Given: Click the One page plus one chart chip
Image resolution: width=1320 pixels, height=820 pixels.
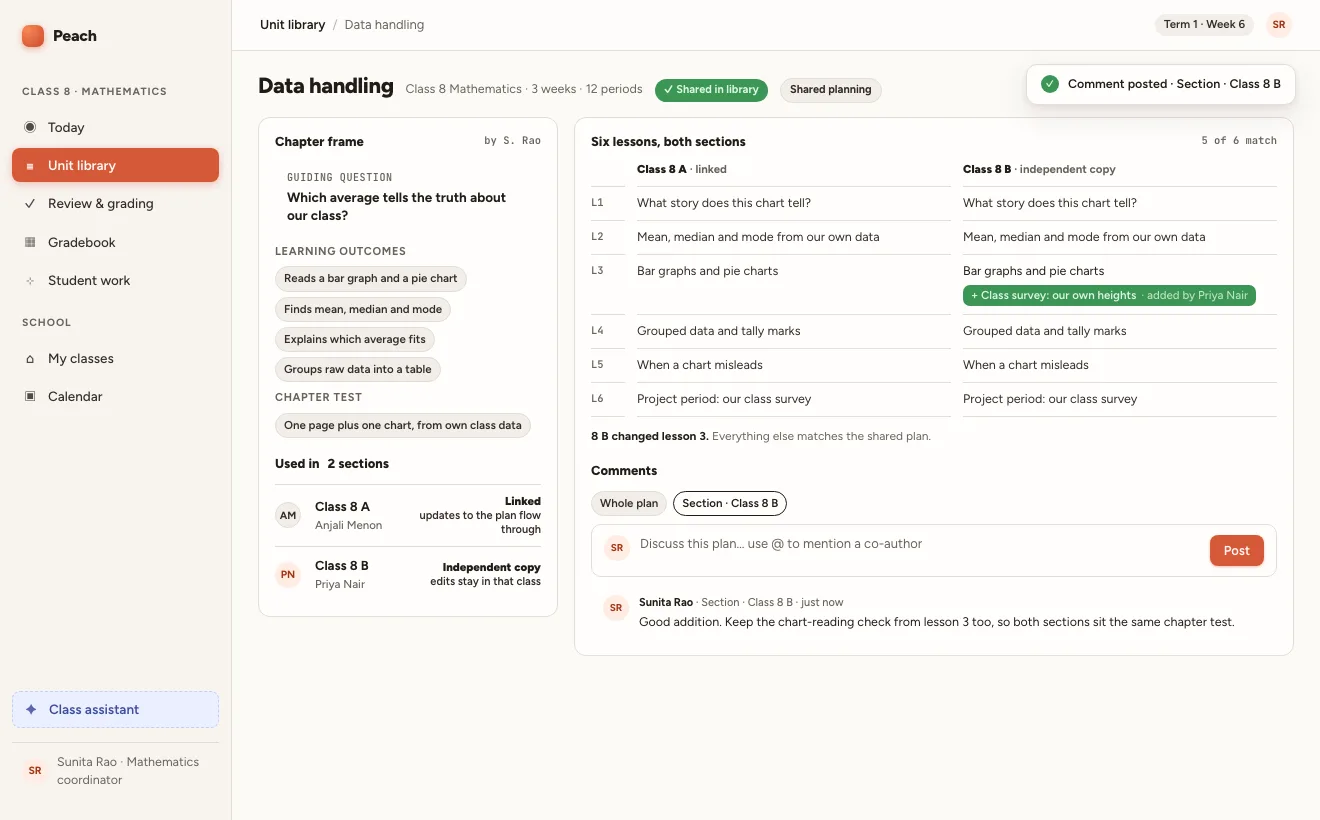Looking at the screenshot, I should (x=403, y=426).
